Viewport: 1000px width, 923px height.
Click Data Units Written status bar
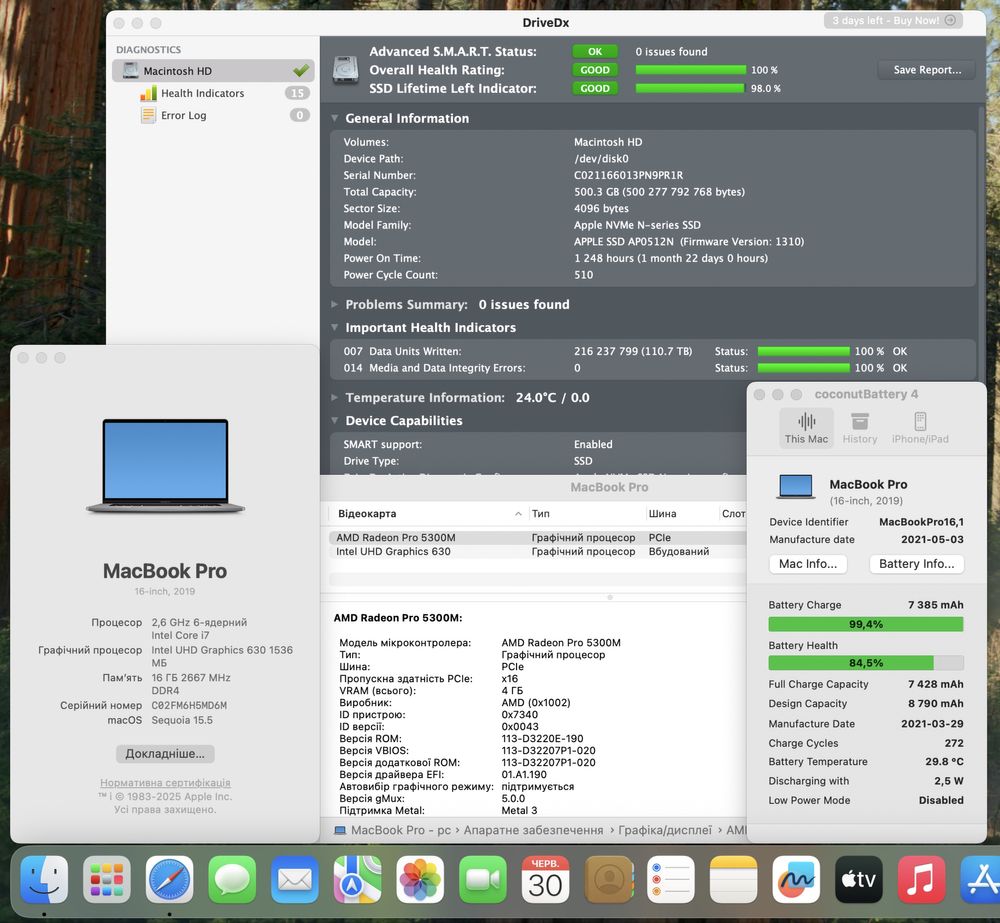click(x=803, y=351)
